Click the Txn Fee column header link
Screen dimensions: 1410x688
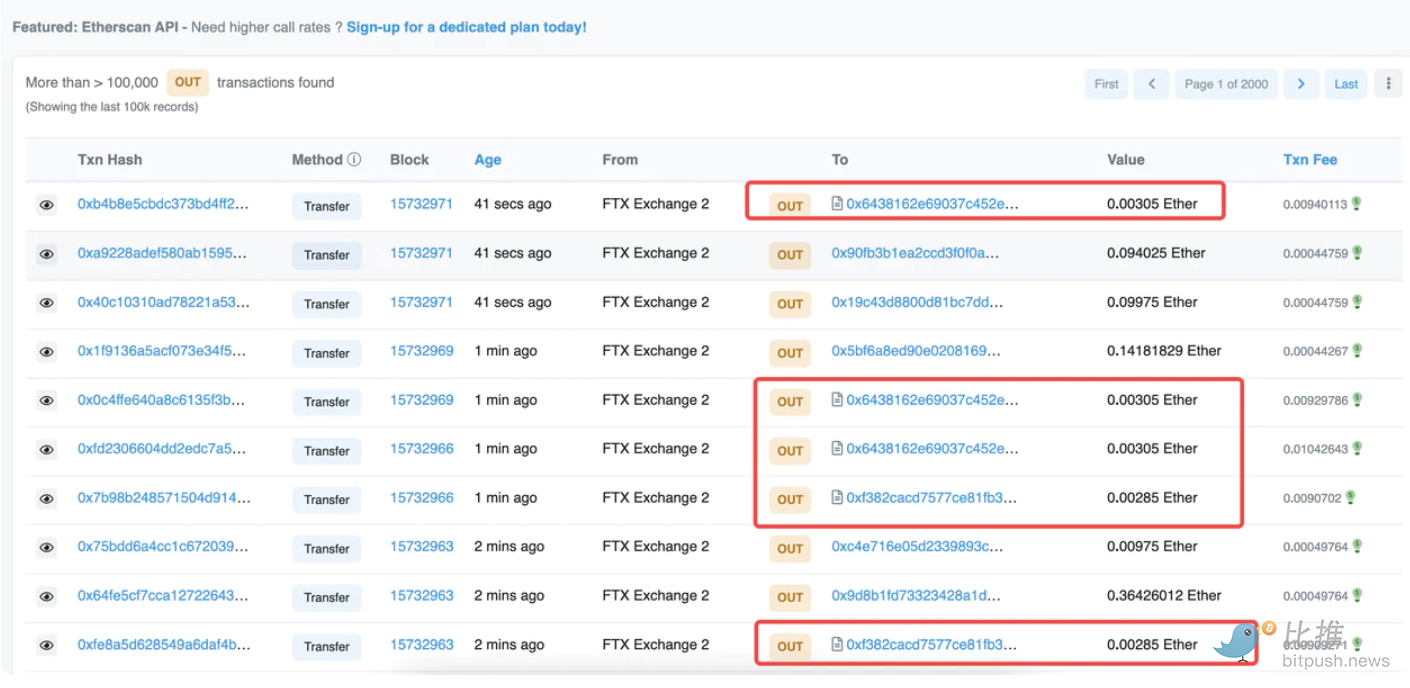click(x=1310, y=160)
